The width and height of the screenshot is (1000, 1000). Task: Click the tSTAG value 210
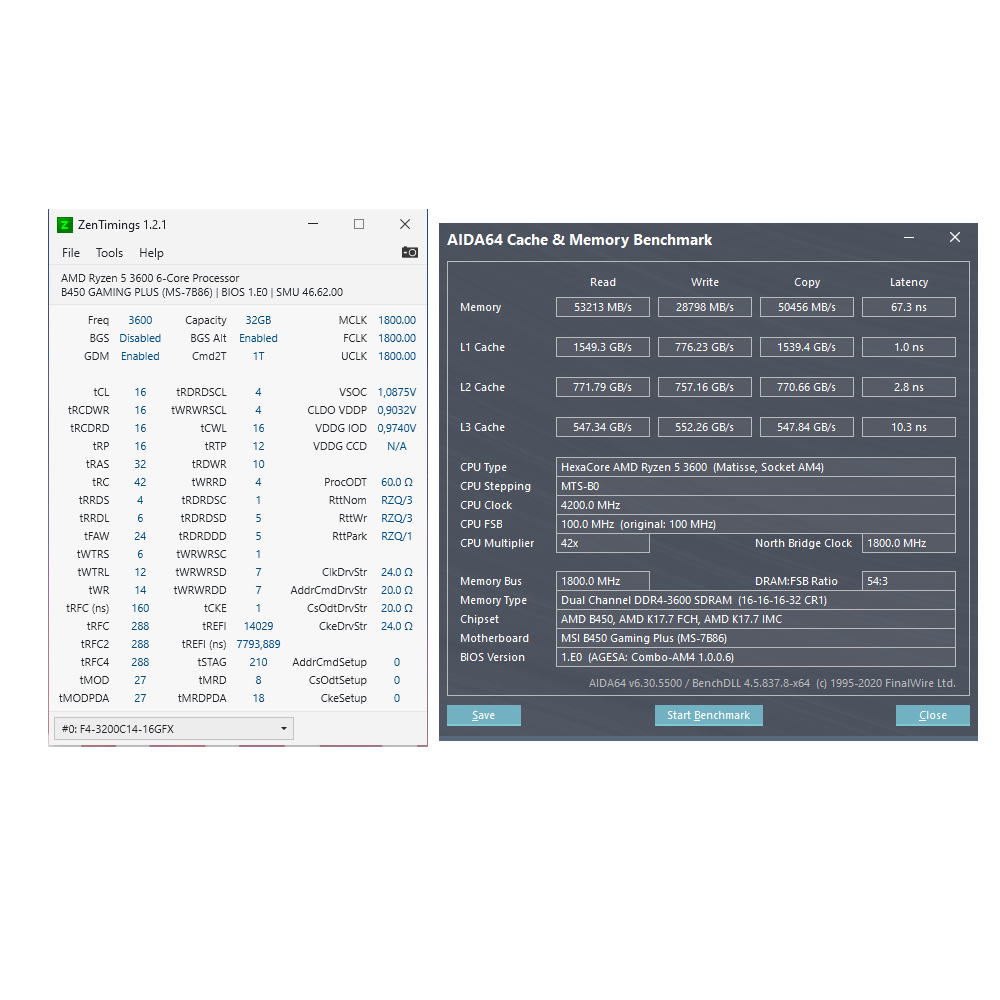[x=258, y=662]
